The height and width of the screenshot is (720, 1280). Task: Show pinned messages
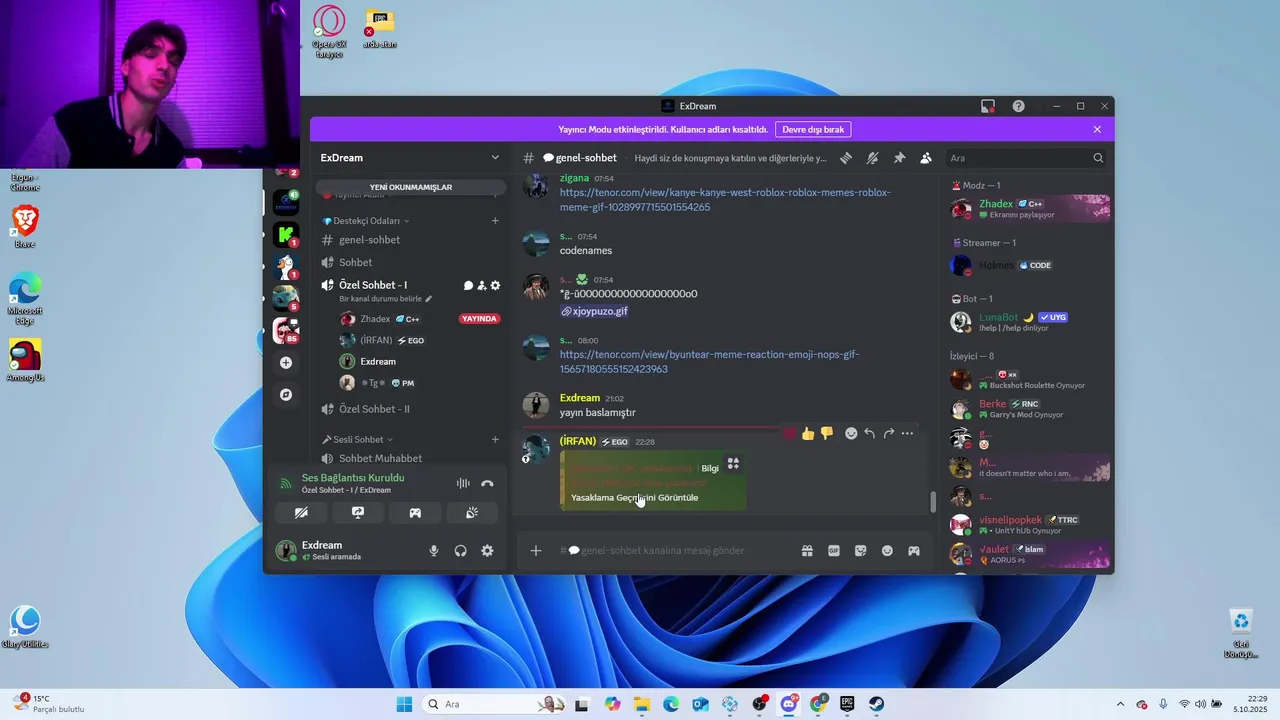(899, 158)
